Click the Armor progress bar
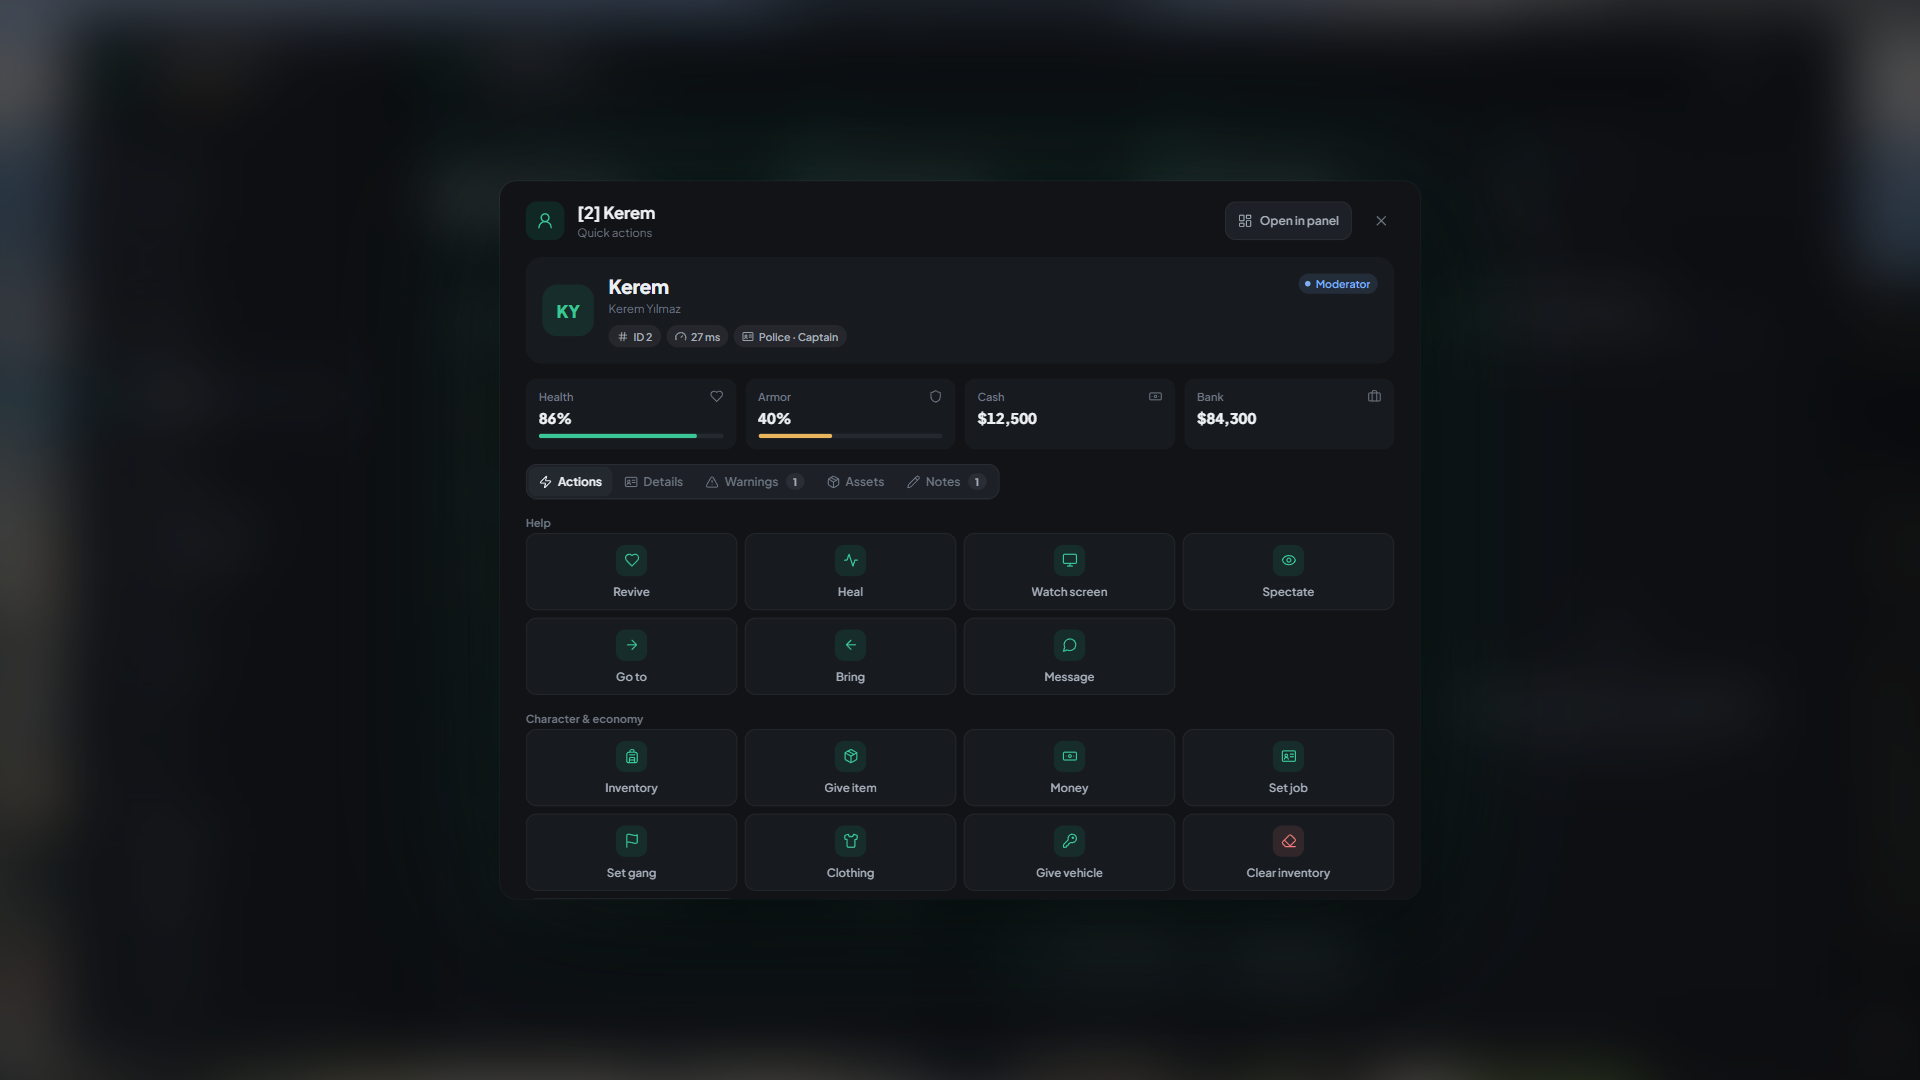This screenshot has height=1080, width=1920. pos(850,436)
